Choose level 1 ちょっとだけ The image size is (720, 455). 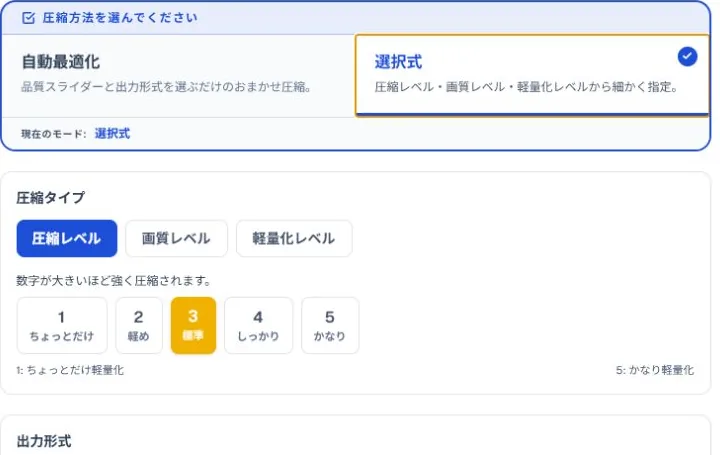click(62, 326)
